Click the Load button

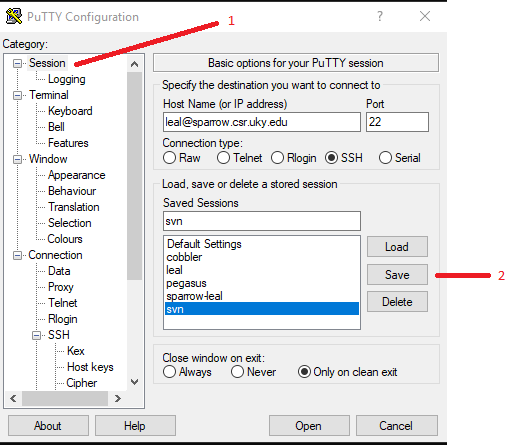click(397, 247)
